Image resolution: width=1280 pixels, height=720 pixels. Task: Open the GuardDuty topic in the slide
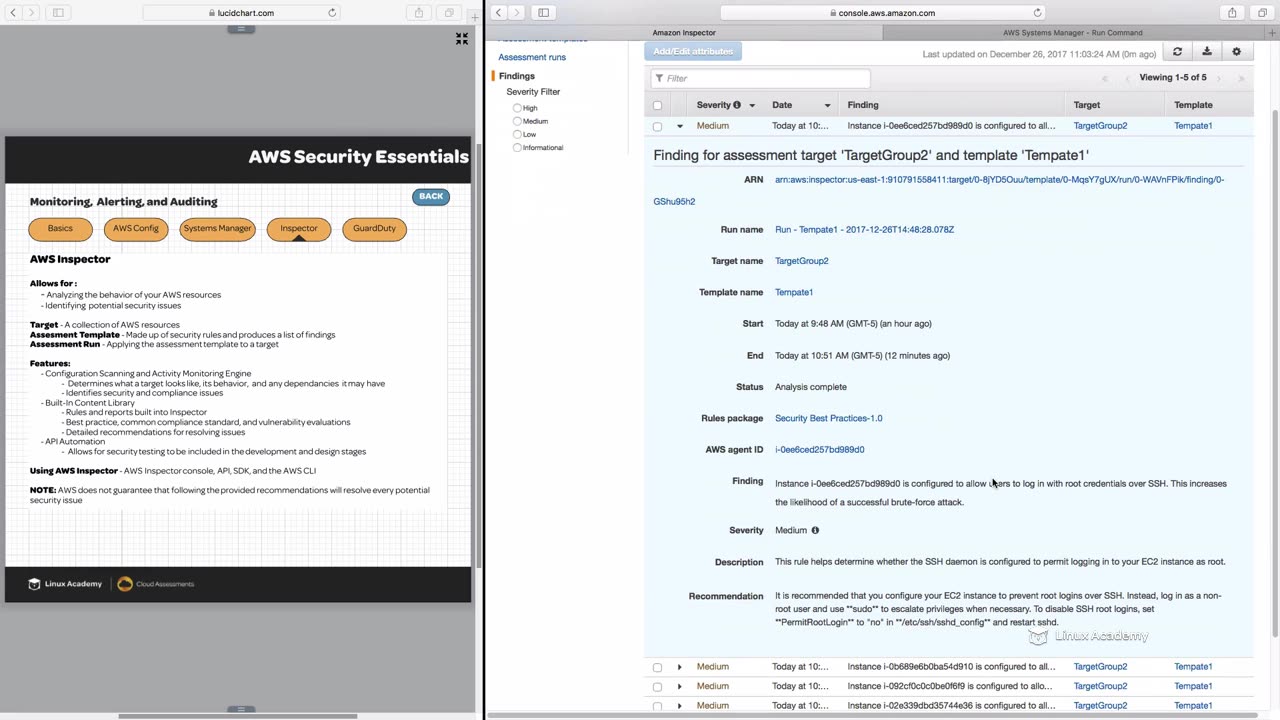coord(374,229)
